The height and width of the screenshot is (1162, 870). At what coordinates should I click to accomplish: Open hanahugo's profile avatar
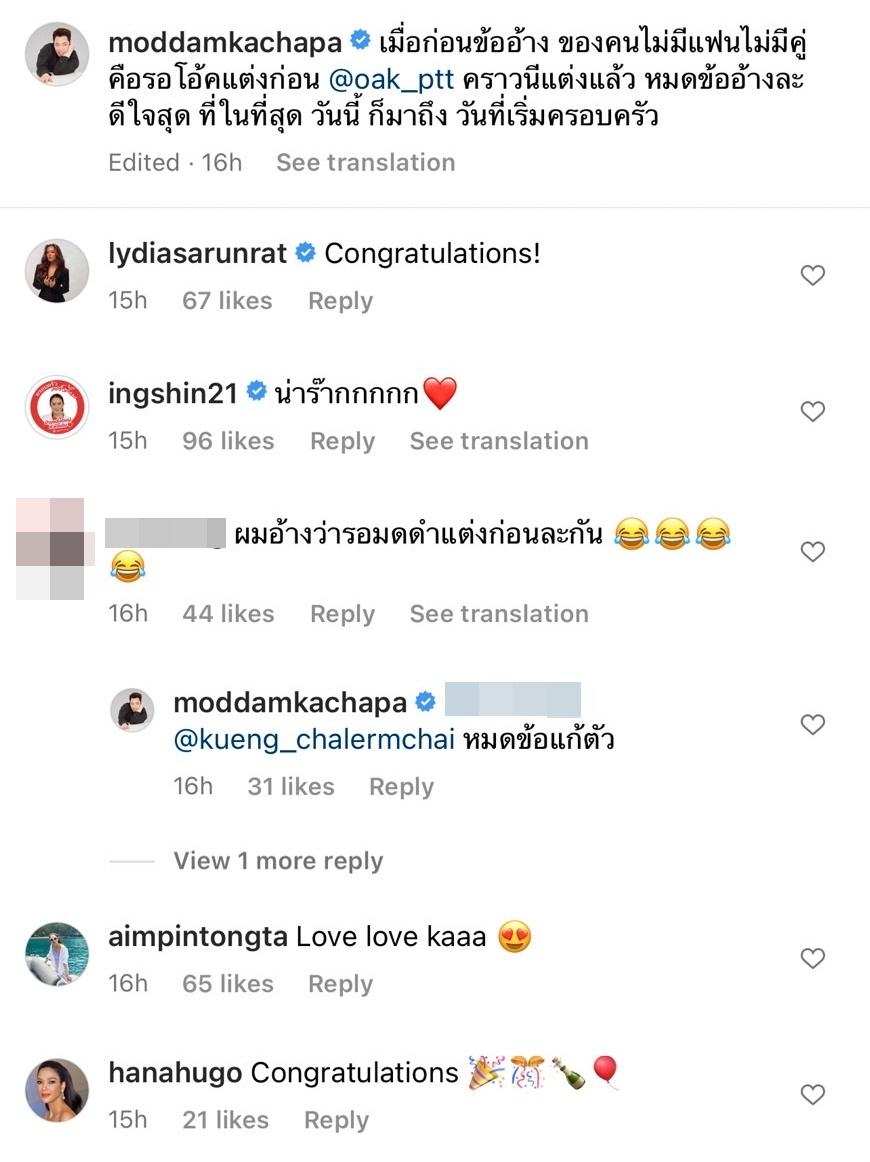coord(56,1090)
